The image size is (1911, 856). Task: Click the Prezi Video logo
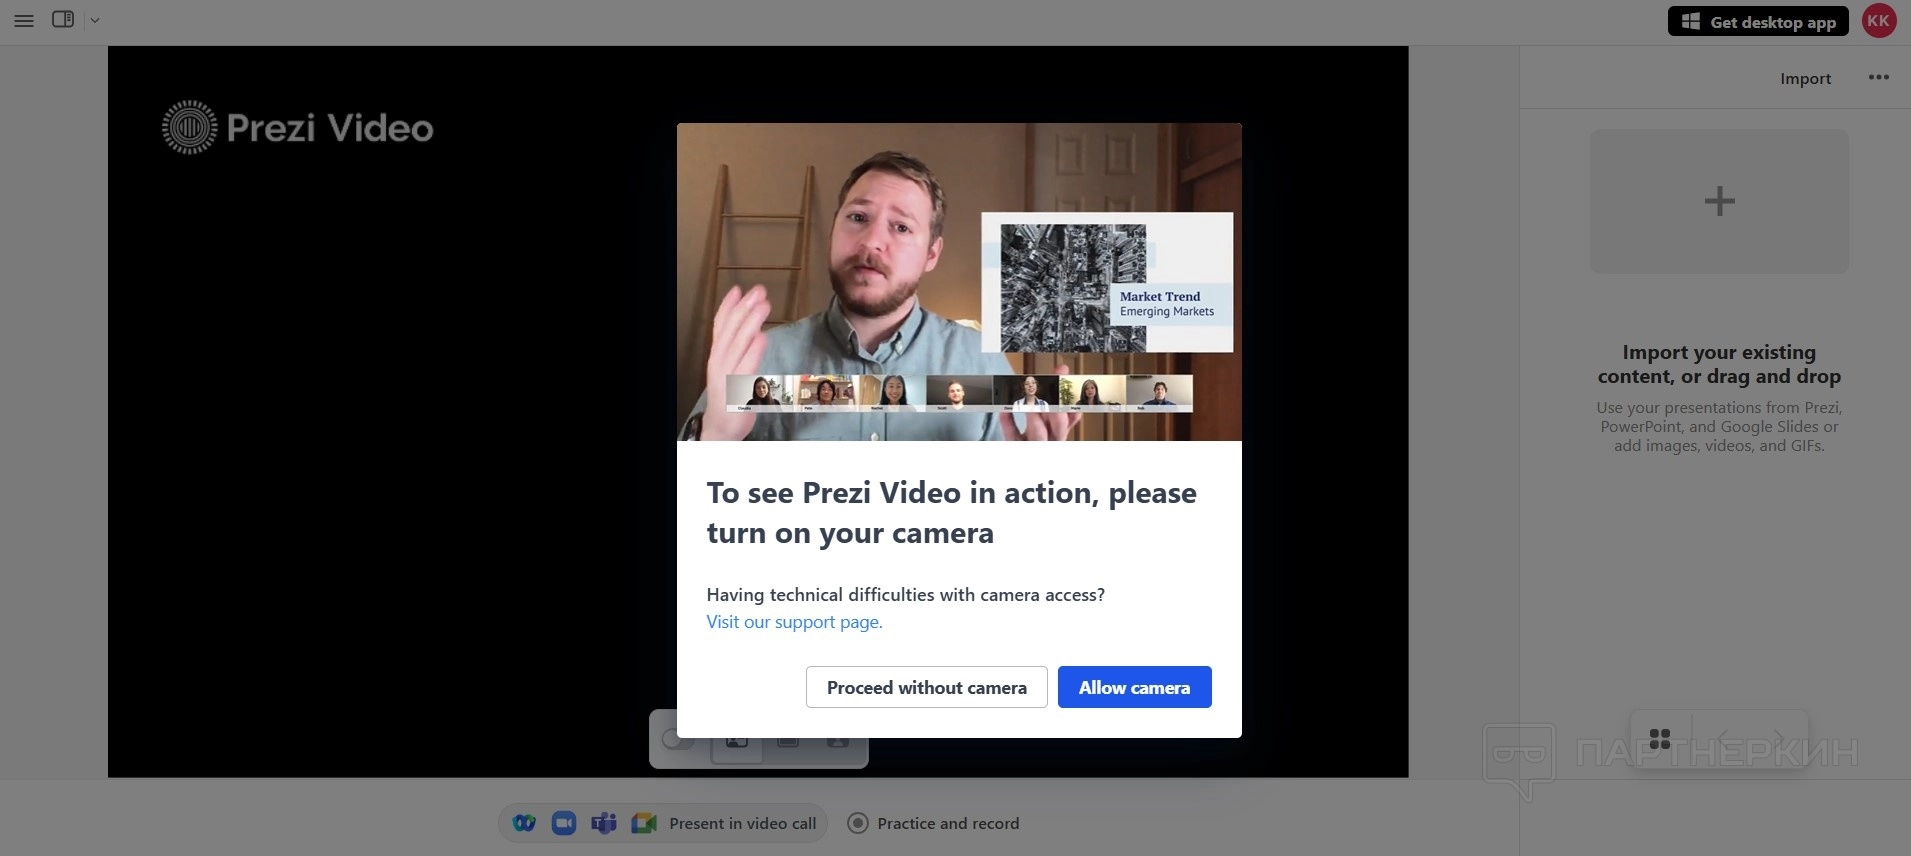click(x=298, y=127)
